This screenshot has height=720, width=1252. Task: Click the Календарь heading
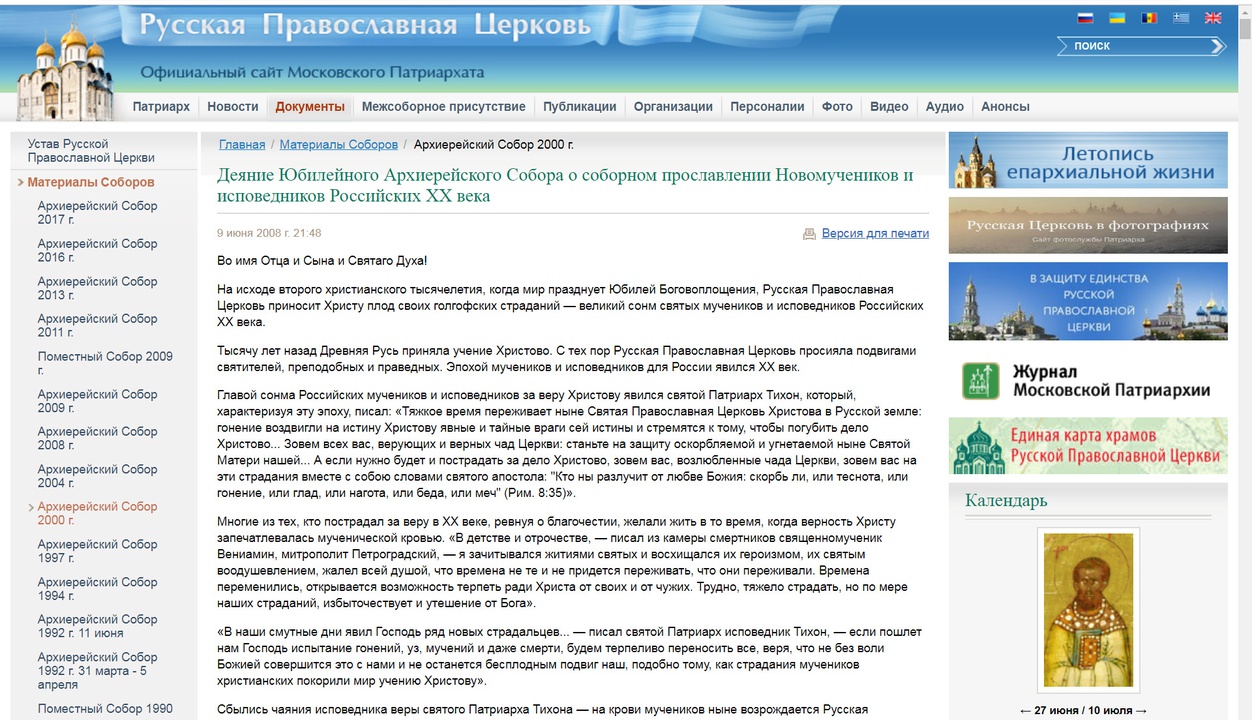coord(1006,500)
